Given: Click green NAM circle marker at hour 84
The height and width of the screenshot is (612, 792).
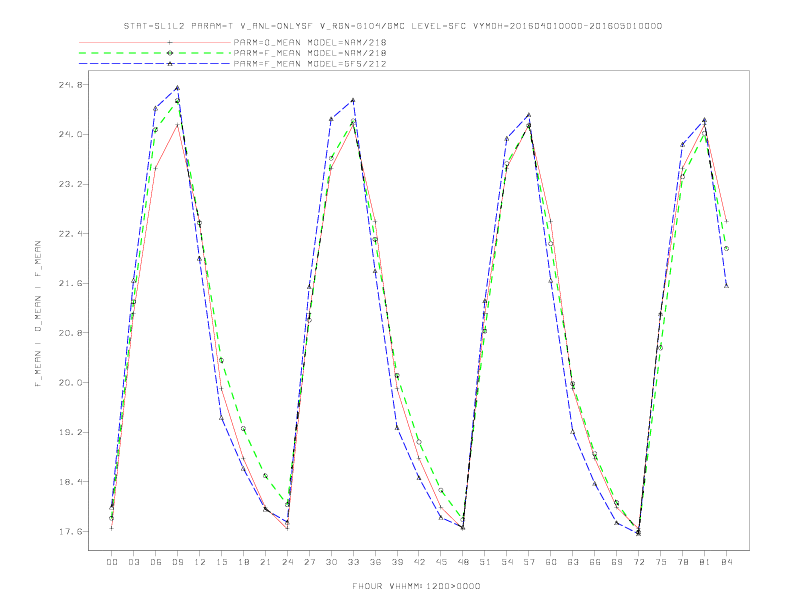Looking at the screenshot, I should tap(726, 248).
